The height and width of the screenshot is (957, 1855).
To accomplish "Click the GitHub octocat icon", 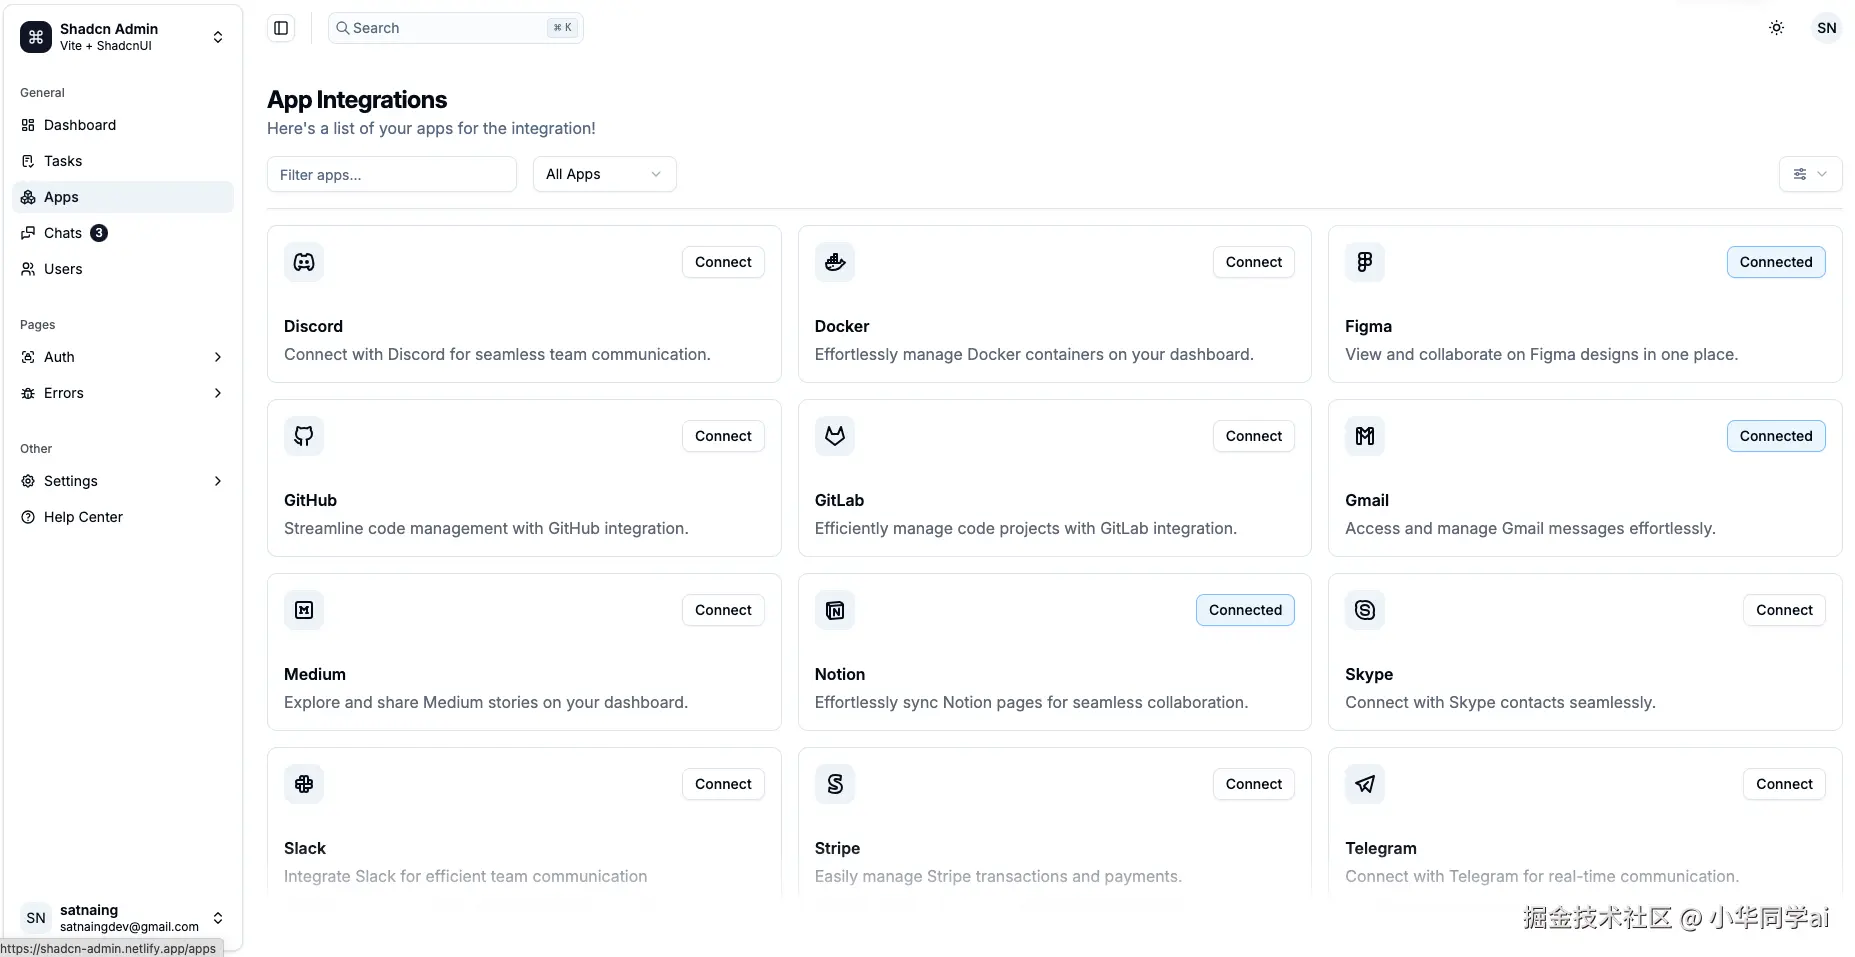I will coord(304,436).
